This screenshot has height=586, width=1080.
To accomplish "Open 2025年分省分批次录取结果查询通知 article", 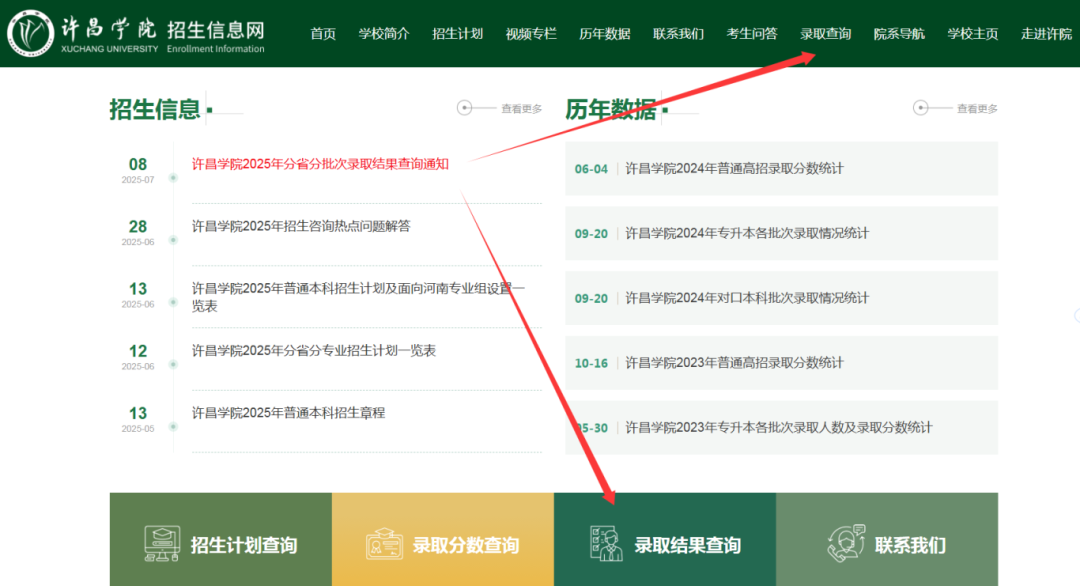I will pyautogui.click(x=320, y=164).
